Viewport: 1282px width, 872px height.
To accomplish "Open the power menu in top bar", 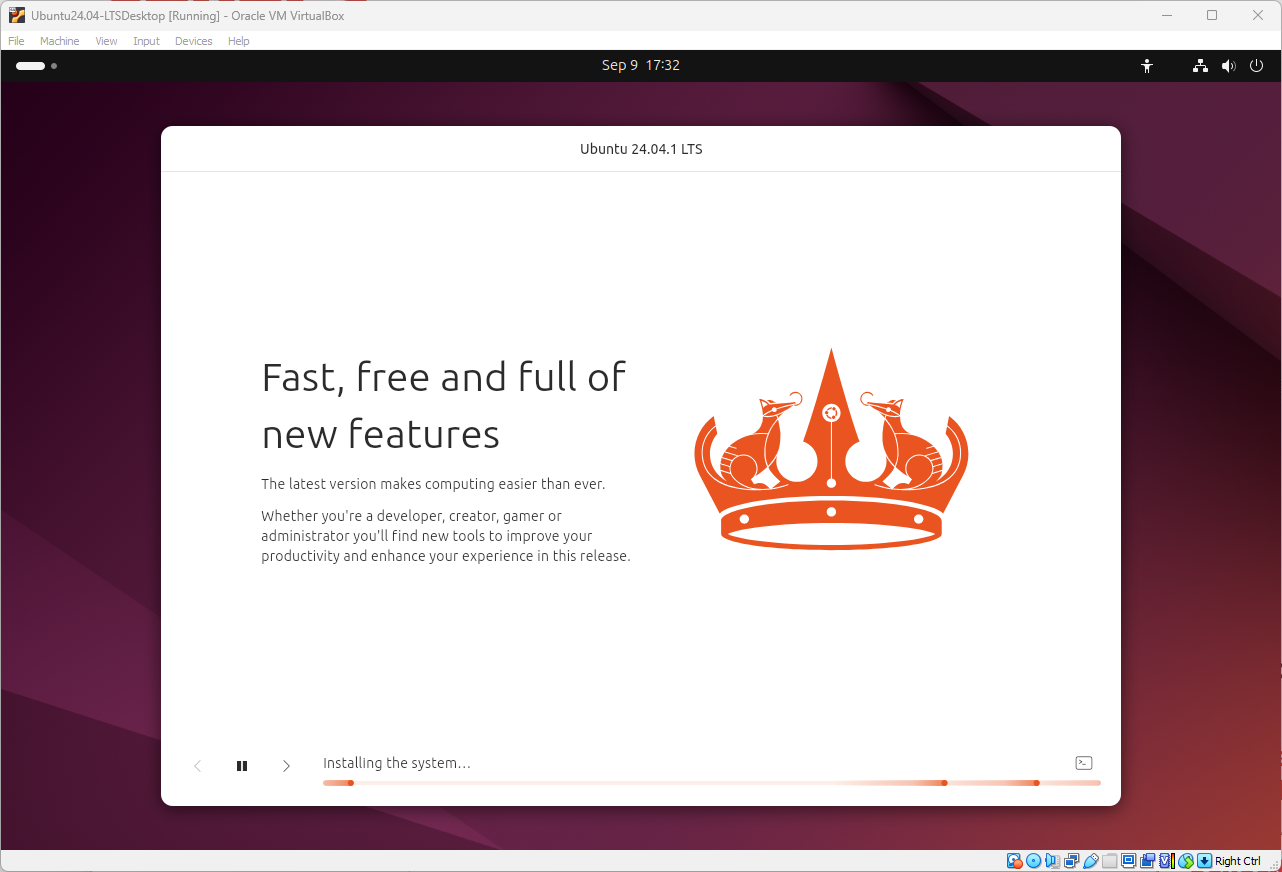I will [1256, 66].
